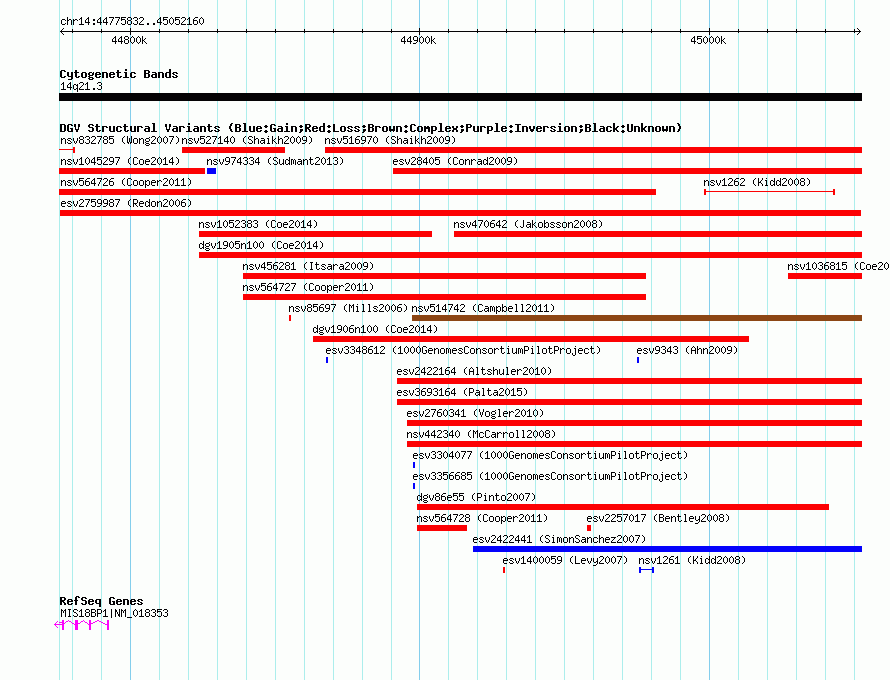Viewport: 890px width, 680px height.
Task: Select the esv2422164 (Altshuler2010) label
Action: [x=475, y=371]
